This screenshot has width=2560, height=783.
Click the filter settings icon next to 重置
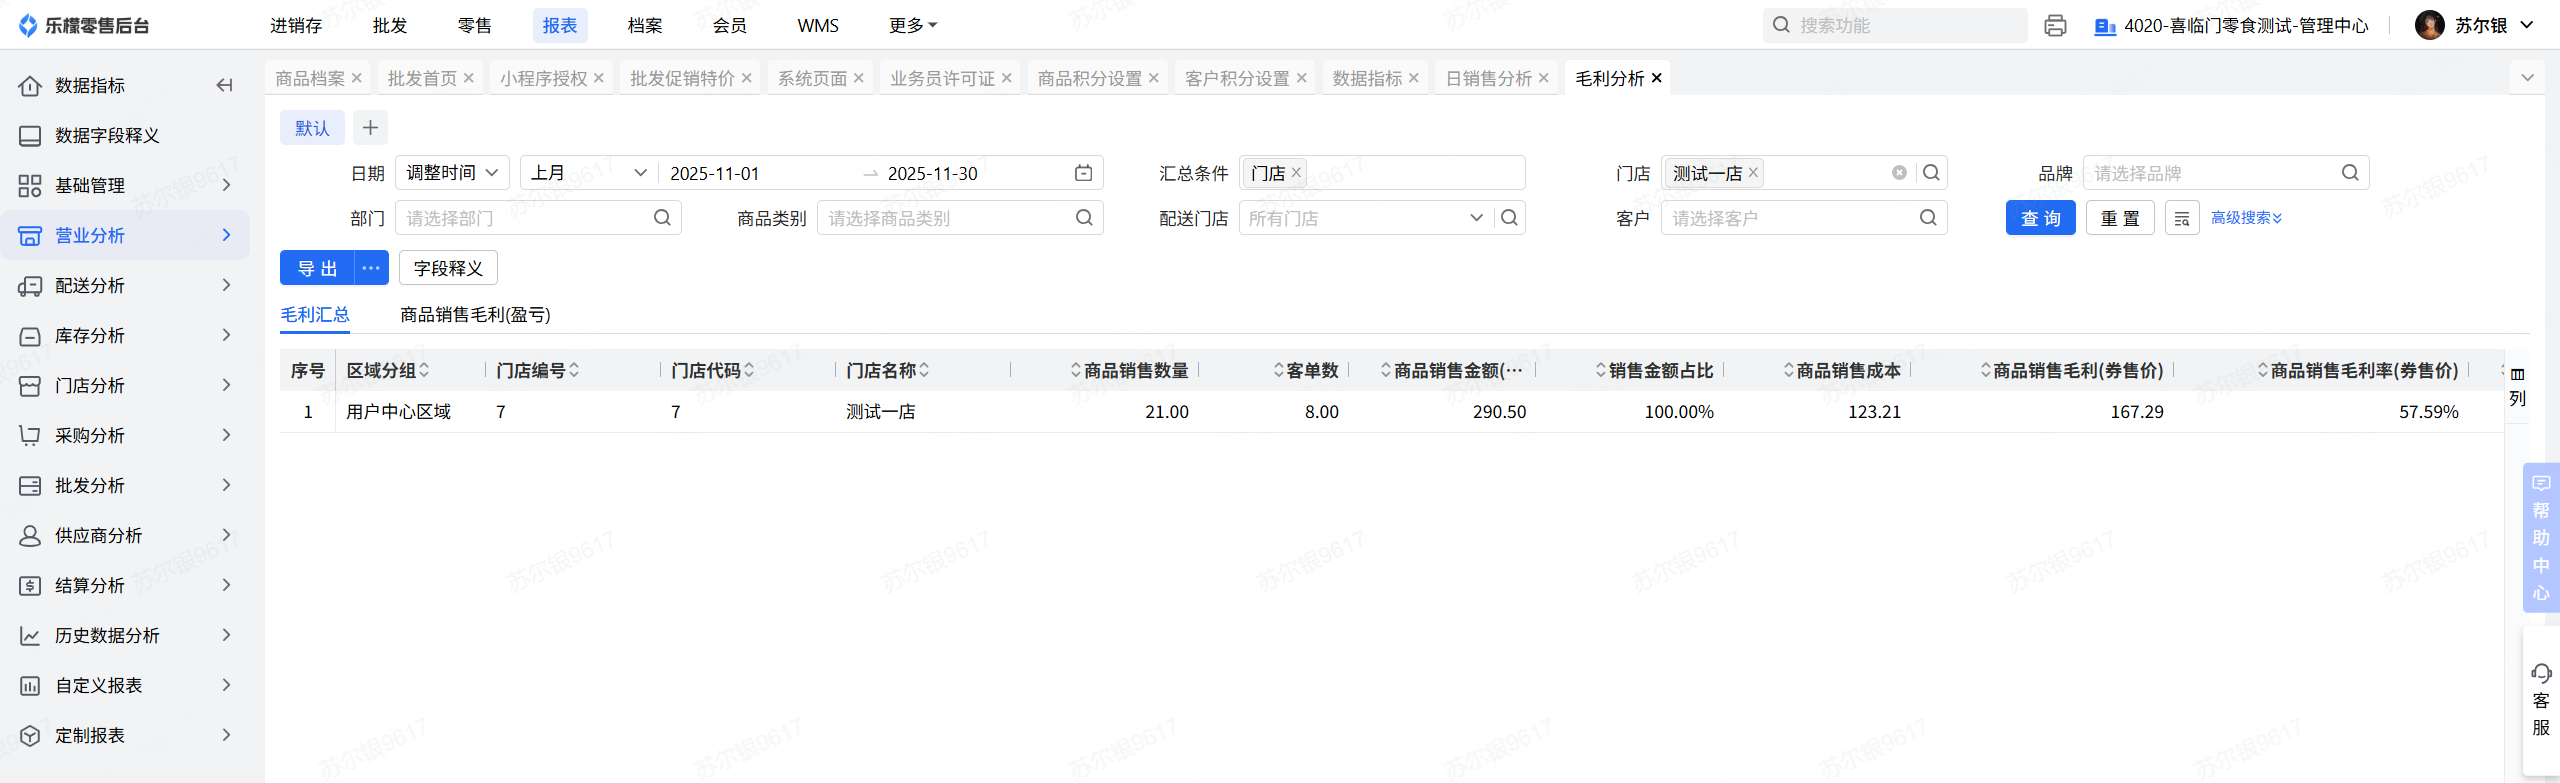2182,218
